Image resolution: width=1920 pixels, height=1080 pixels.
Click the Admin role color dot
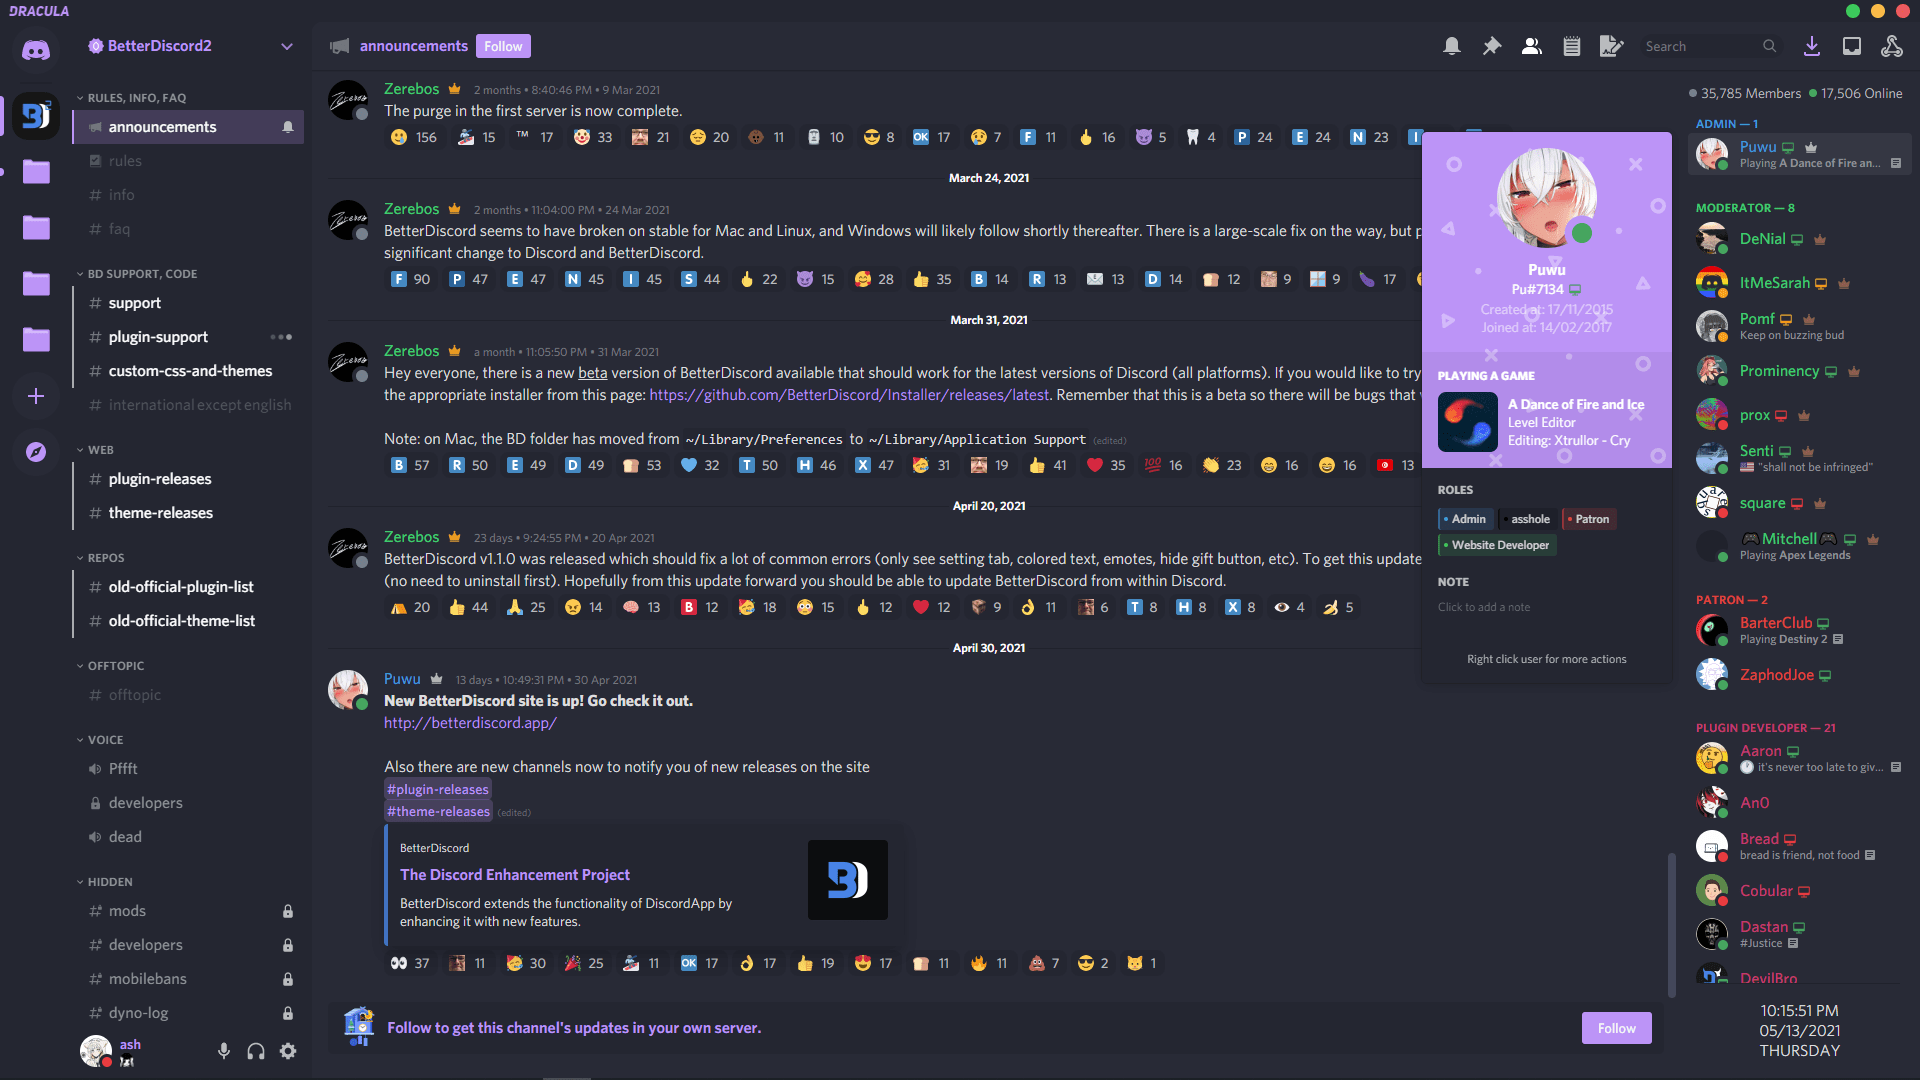click(1446, 519)
